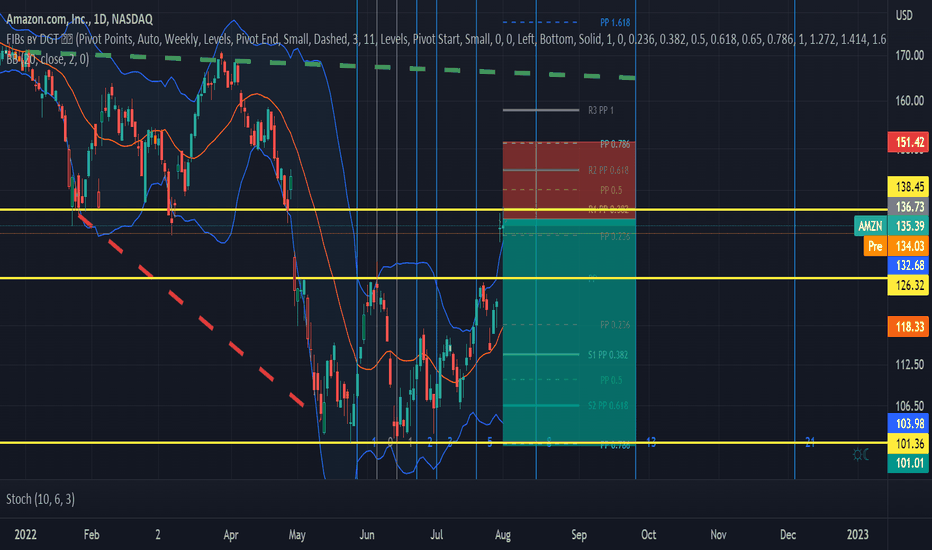The height and width of the screenshot is (550, 932).
Task: Select the blue 132.68 price label
Action: (908, 265)
